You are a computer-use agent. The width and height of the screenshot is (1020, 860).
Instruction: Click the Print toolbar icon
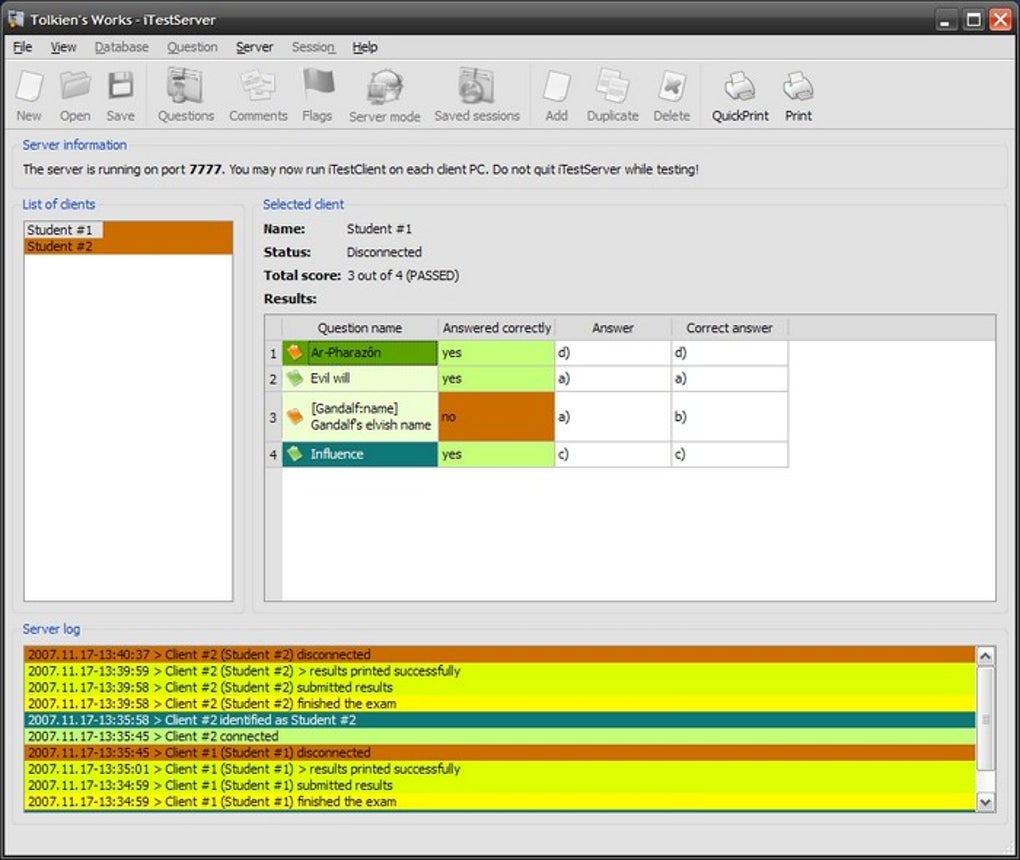click(798, 86)
